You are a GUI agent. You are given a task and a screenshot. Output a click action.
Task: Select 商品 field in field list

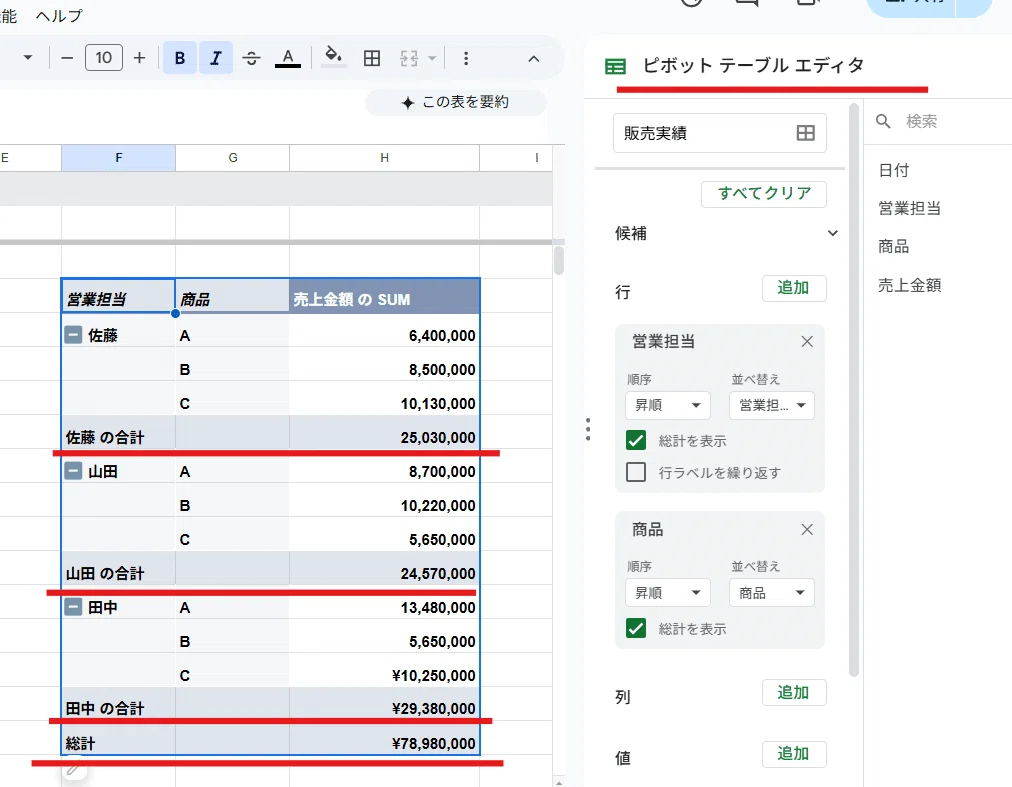[894, 246]
